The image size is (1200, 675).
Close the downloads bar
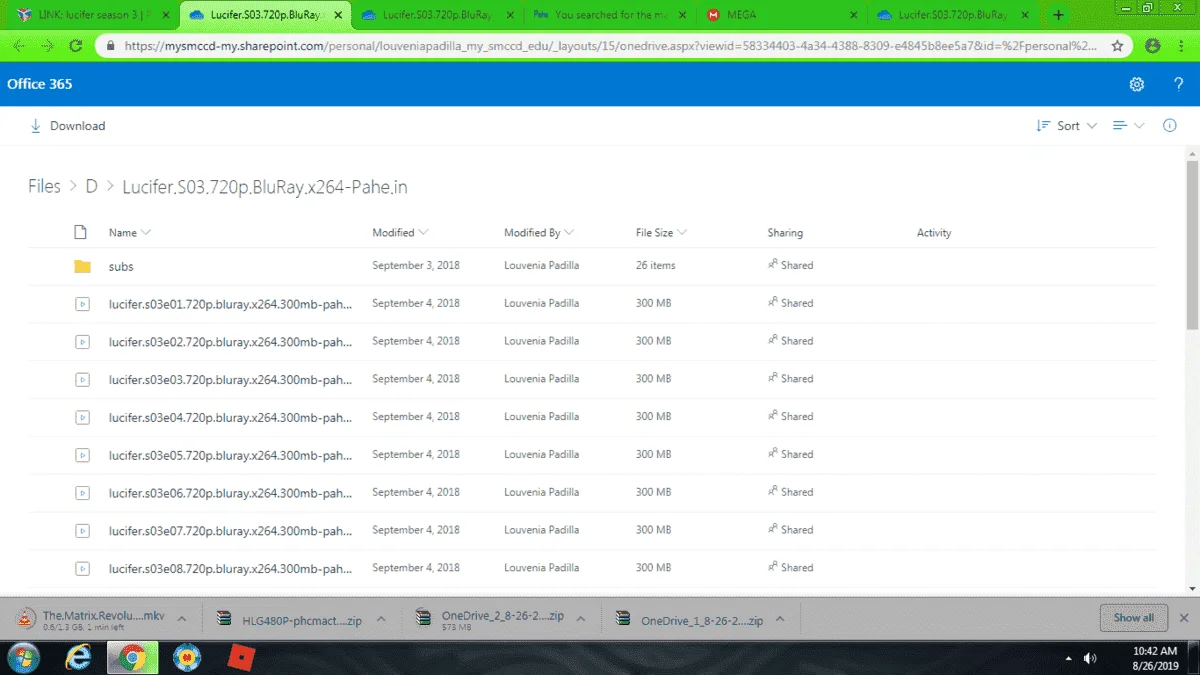[x=1184, y=618]
